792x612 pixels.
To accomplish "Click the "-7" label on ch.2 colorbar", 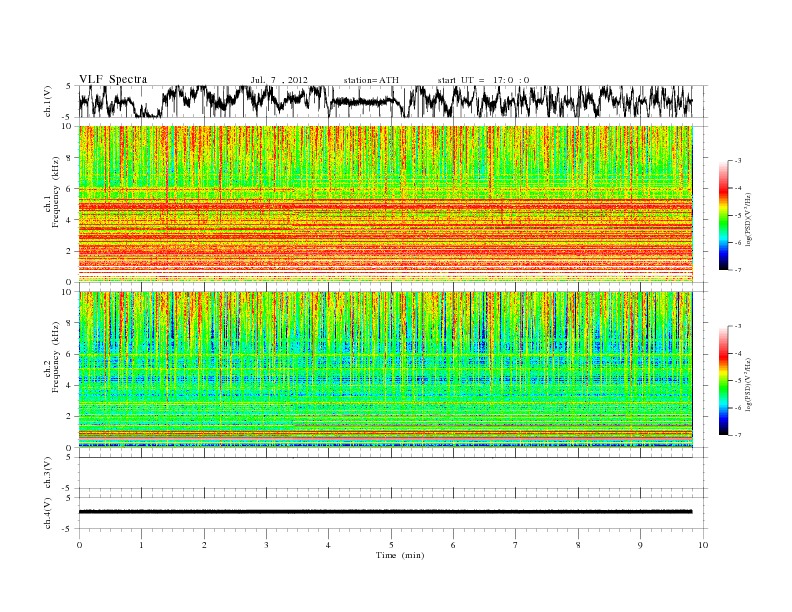I will pos(738,435).
